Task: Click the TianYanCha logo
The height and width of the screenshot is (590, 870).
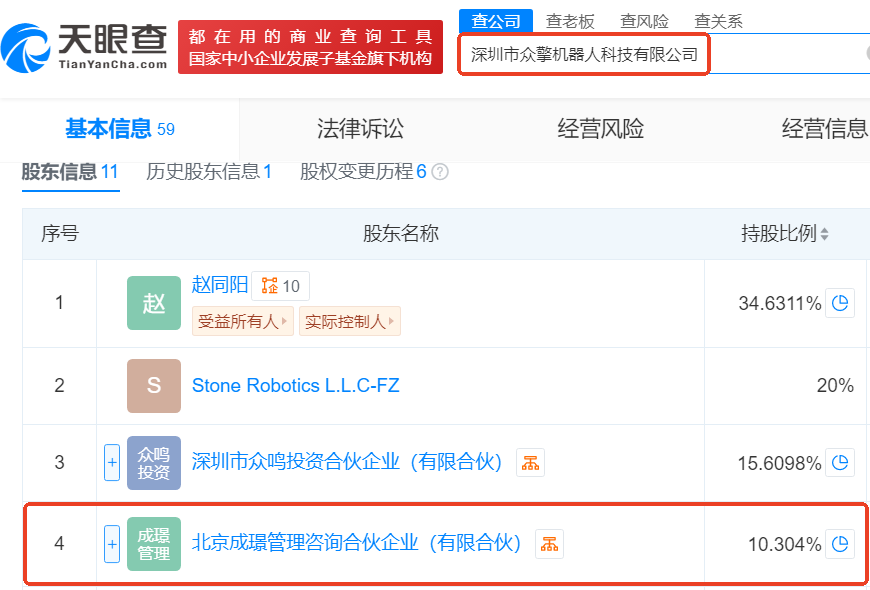Action: point(84,47)
